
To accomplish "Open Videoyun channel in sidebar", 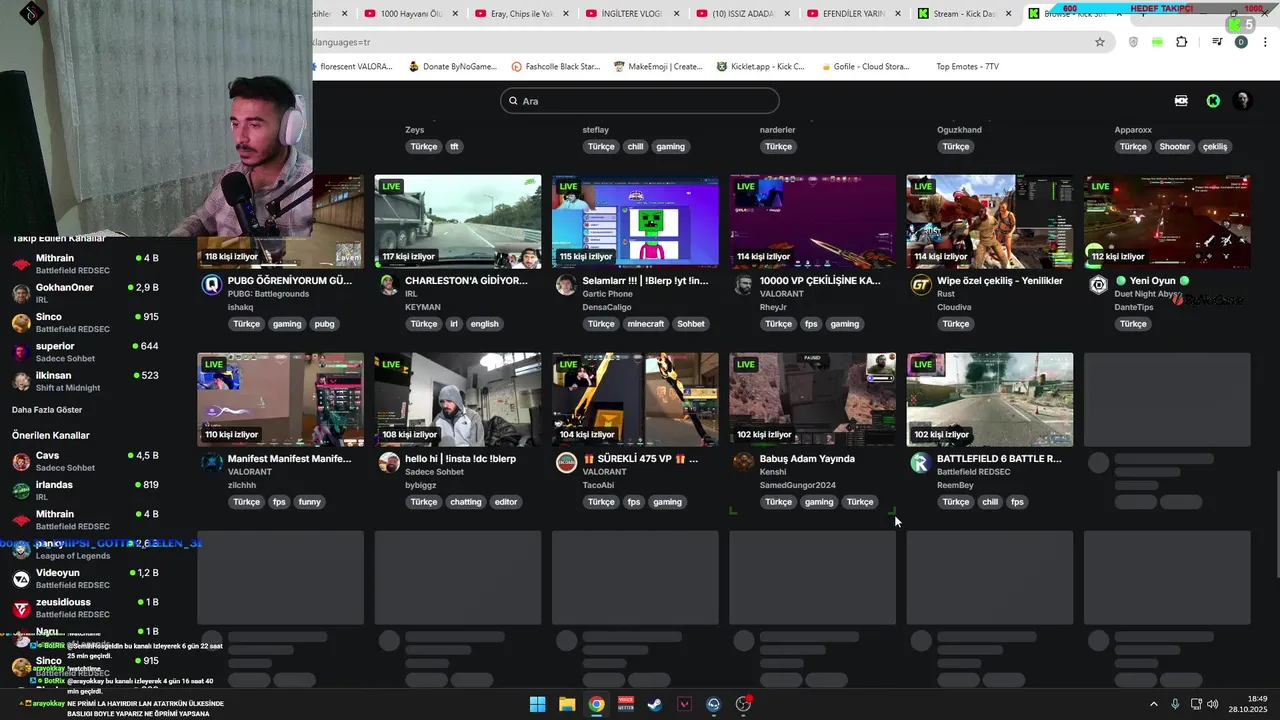I will click(x=86, y=579).
